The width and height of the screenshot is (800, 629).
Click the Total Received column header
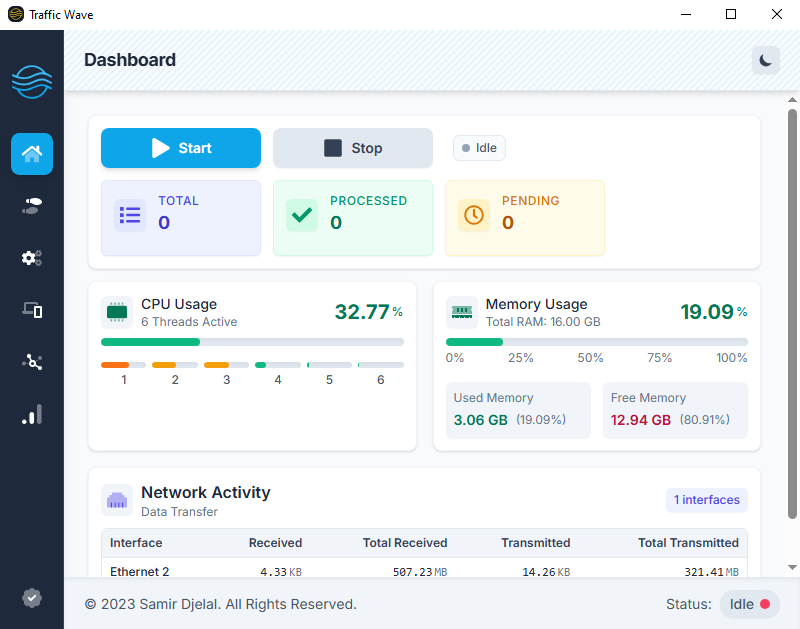[405, 543]
